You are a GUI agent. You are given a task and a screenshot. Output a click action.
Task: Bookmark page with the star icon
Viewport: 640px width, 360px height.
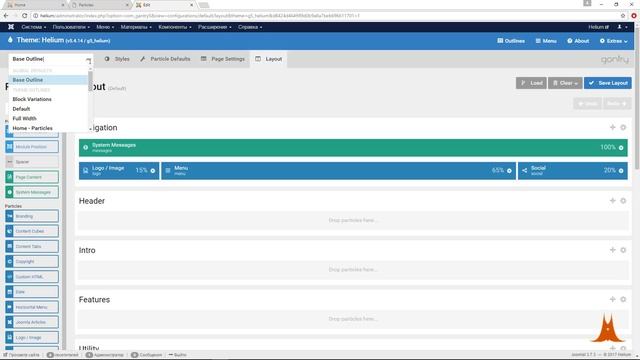click(x=623, y=16)
